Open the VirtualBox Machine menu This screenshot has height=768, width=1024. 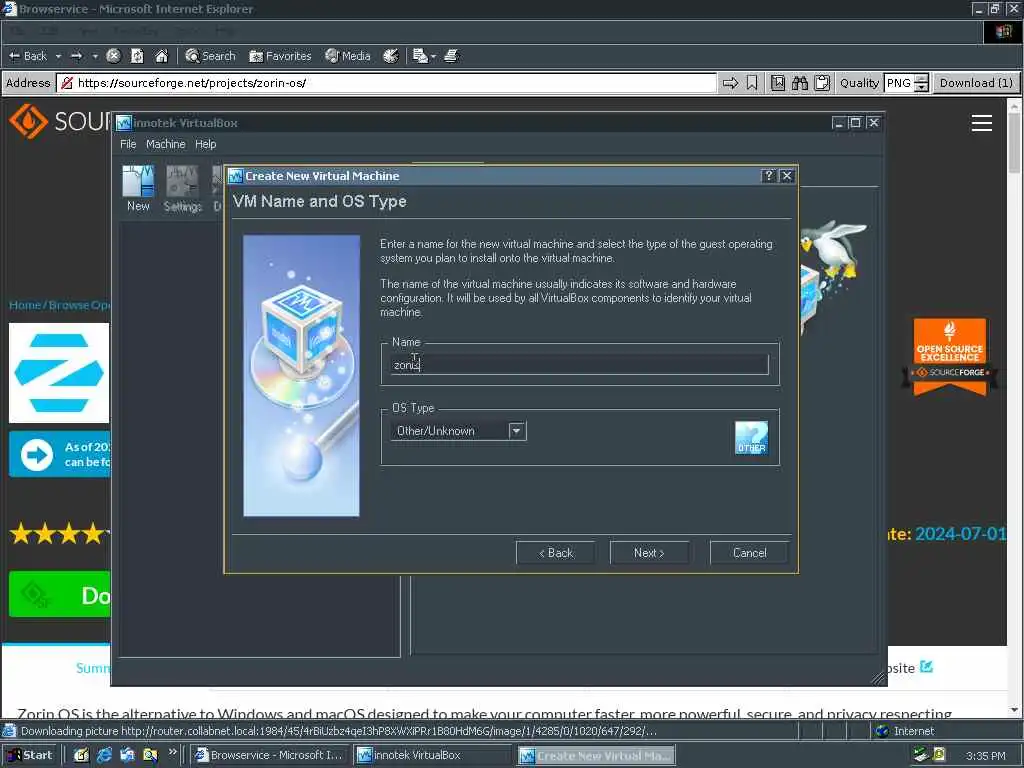[x=165, y=144]
